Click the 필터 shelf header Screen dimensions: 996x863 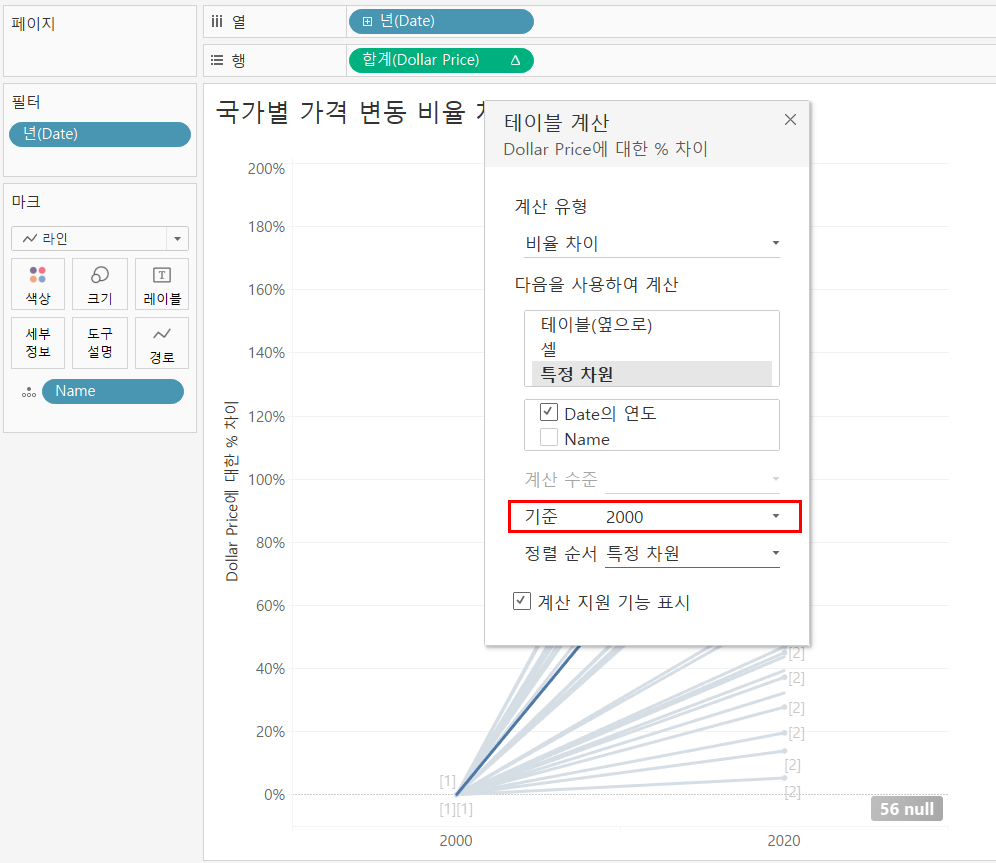point(26,102)
